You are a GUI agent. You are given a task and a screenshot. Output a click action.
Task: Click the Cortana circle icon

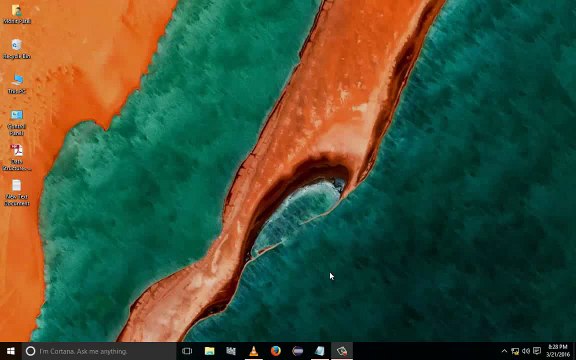(x=30, y=351)
